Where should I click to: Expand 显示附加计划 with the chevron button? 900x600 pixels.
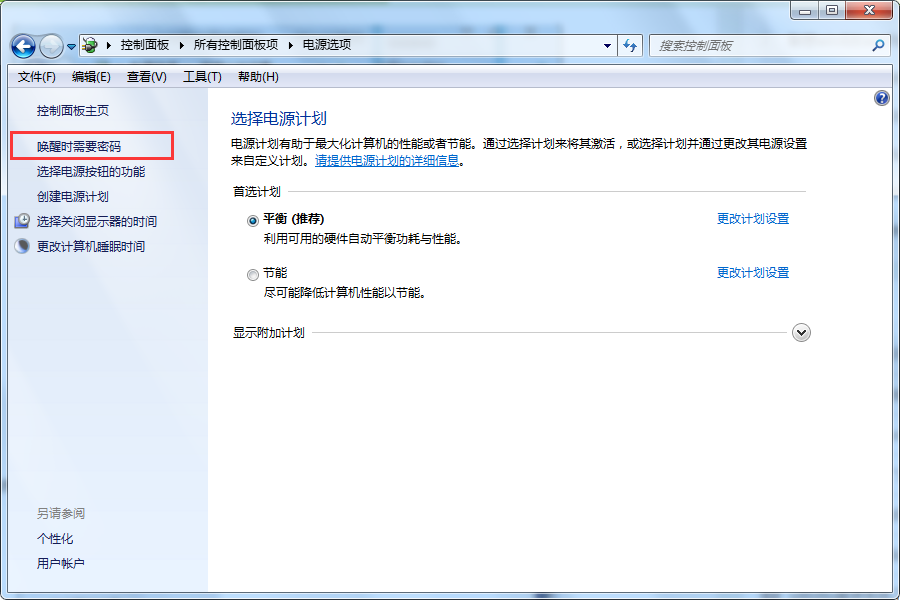801,333
